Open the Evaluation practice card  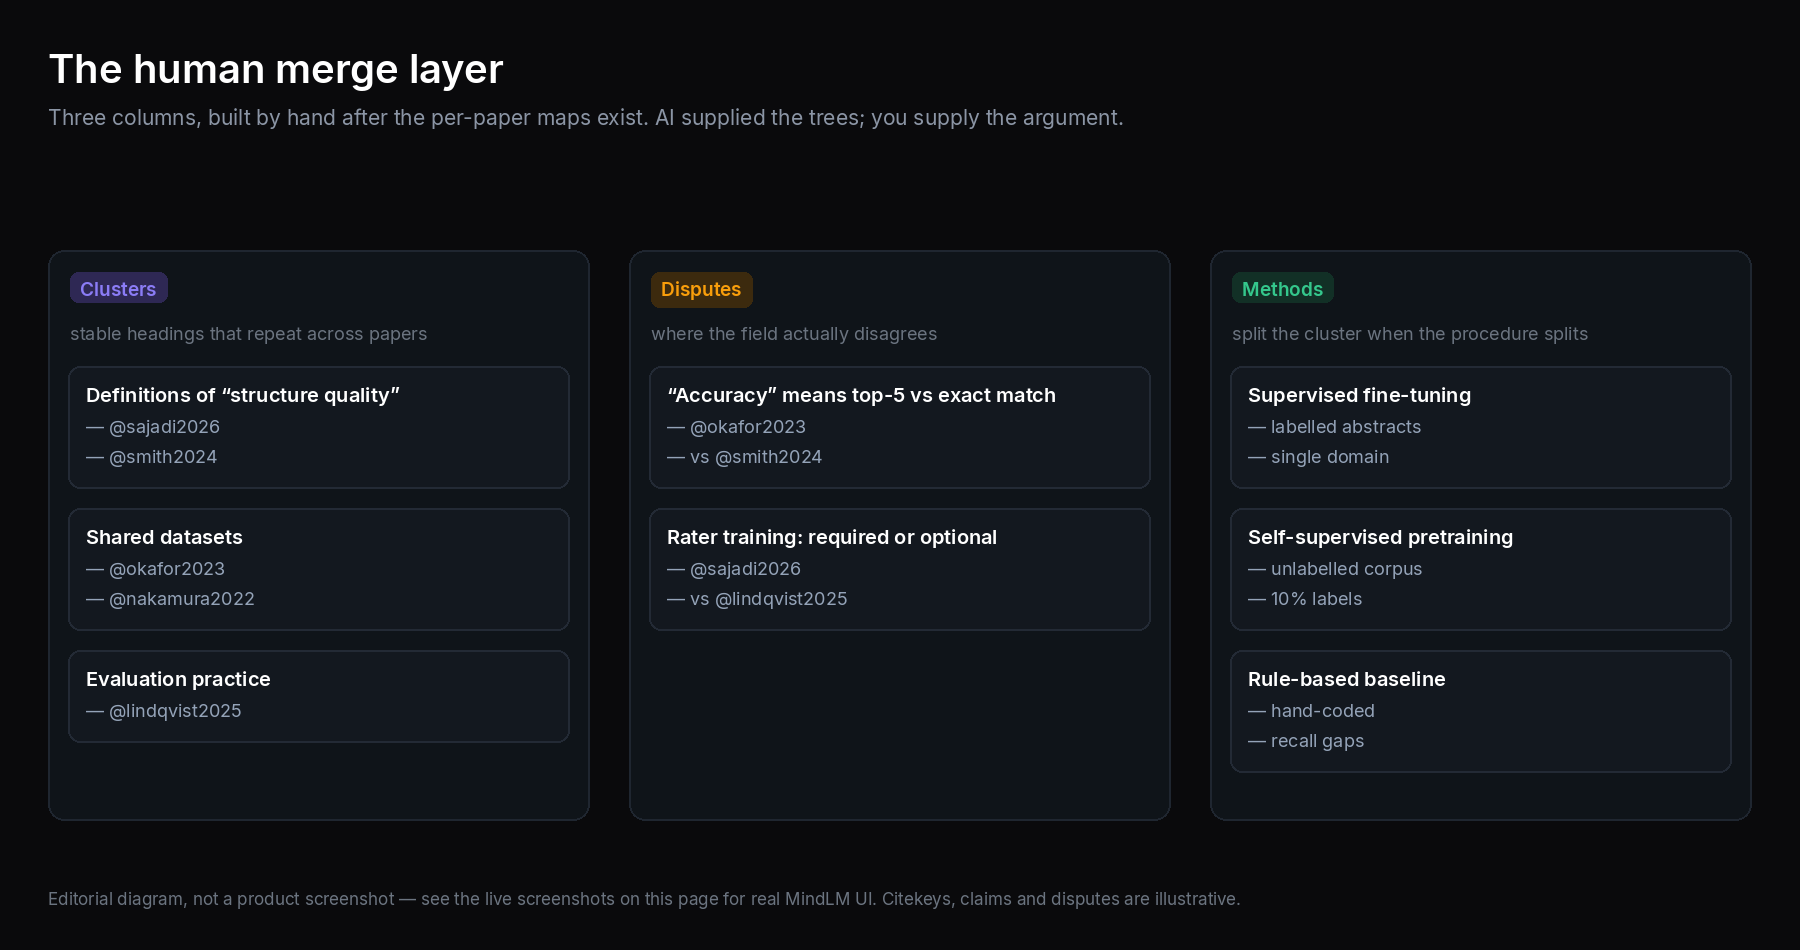319,696
